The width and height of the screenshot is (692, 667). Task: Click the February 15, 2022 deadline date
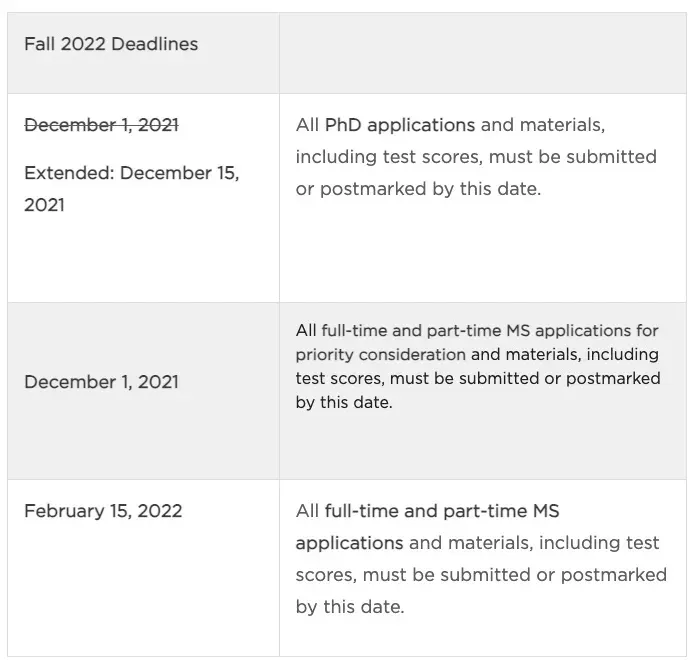tap(103, 511)
